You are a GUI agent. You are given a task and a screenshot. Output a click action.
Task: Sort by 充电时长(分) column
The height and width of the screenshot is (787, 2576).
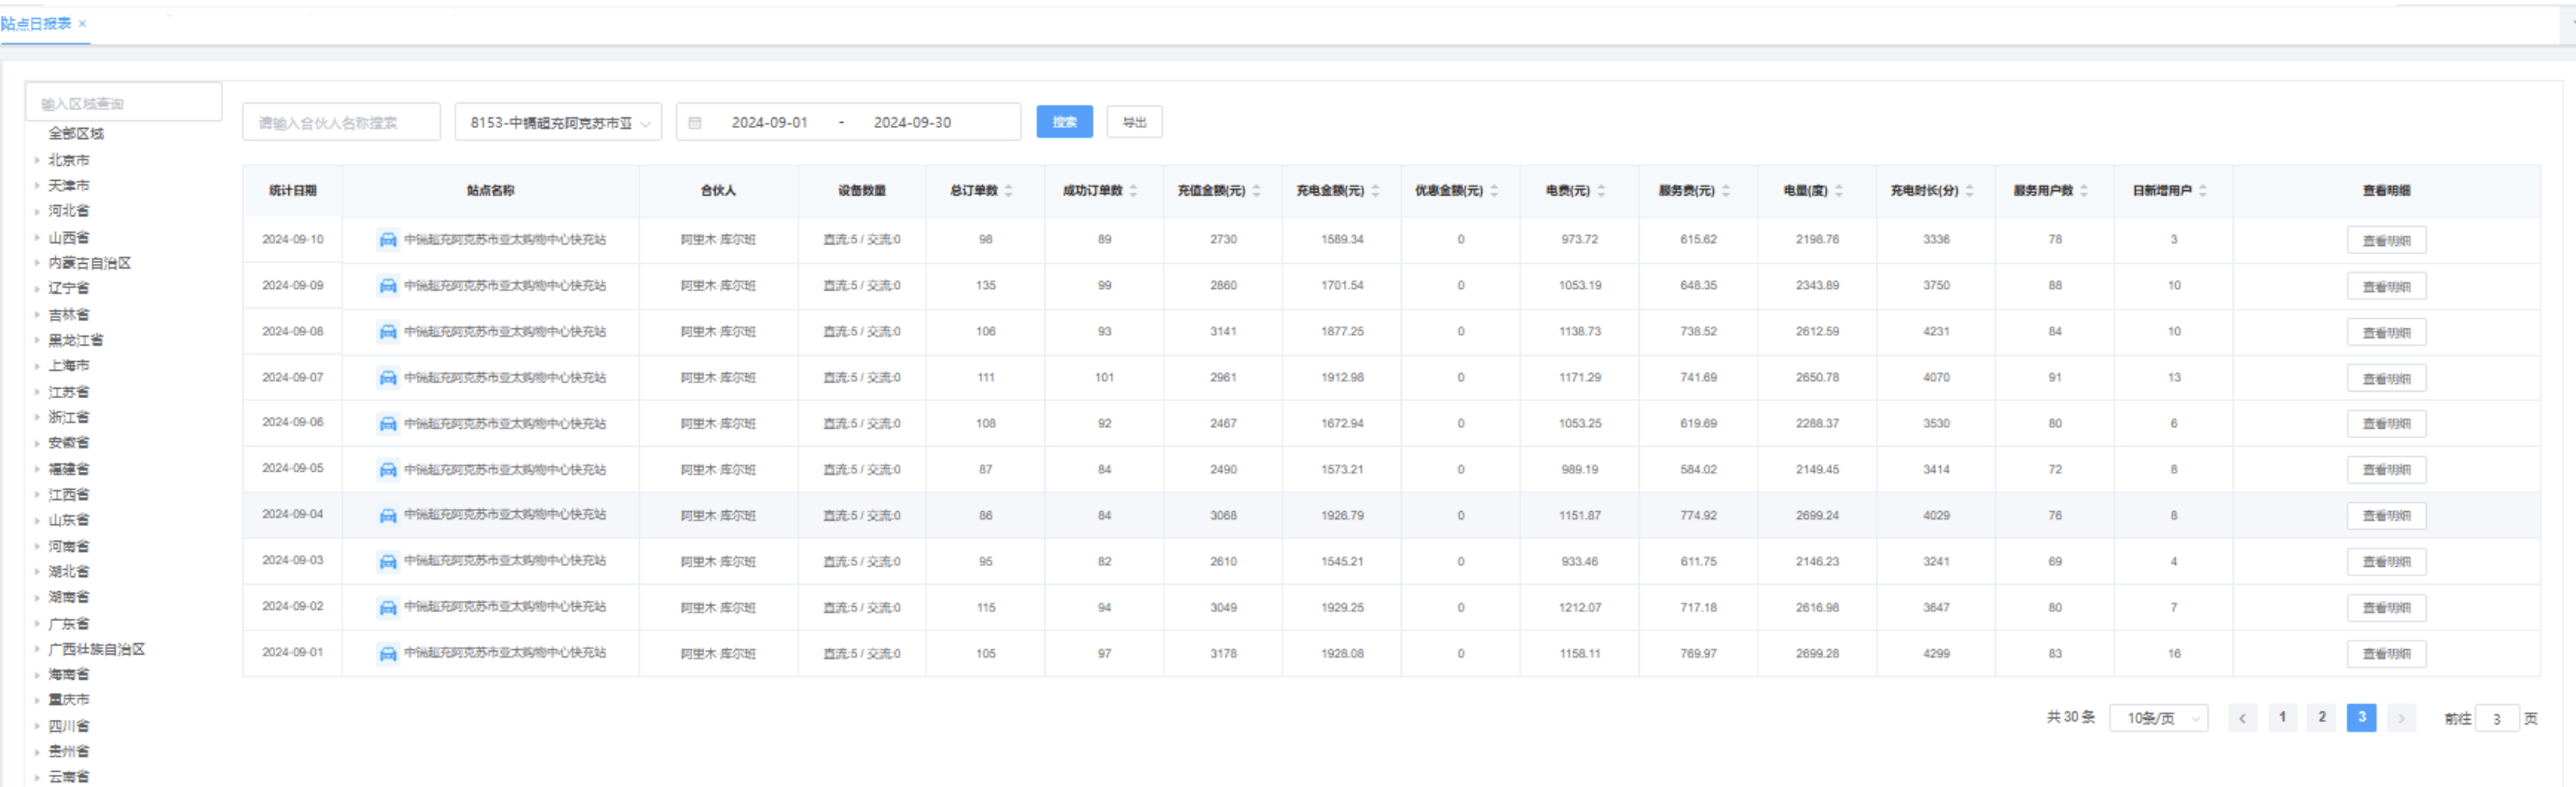tap(1969, 191)
